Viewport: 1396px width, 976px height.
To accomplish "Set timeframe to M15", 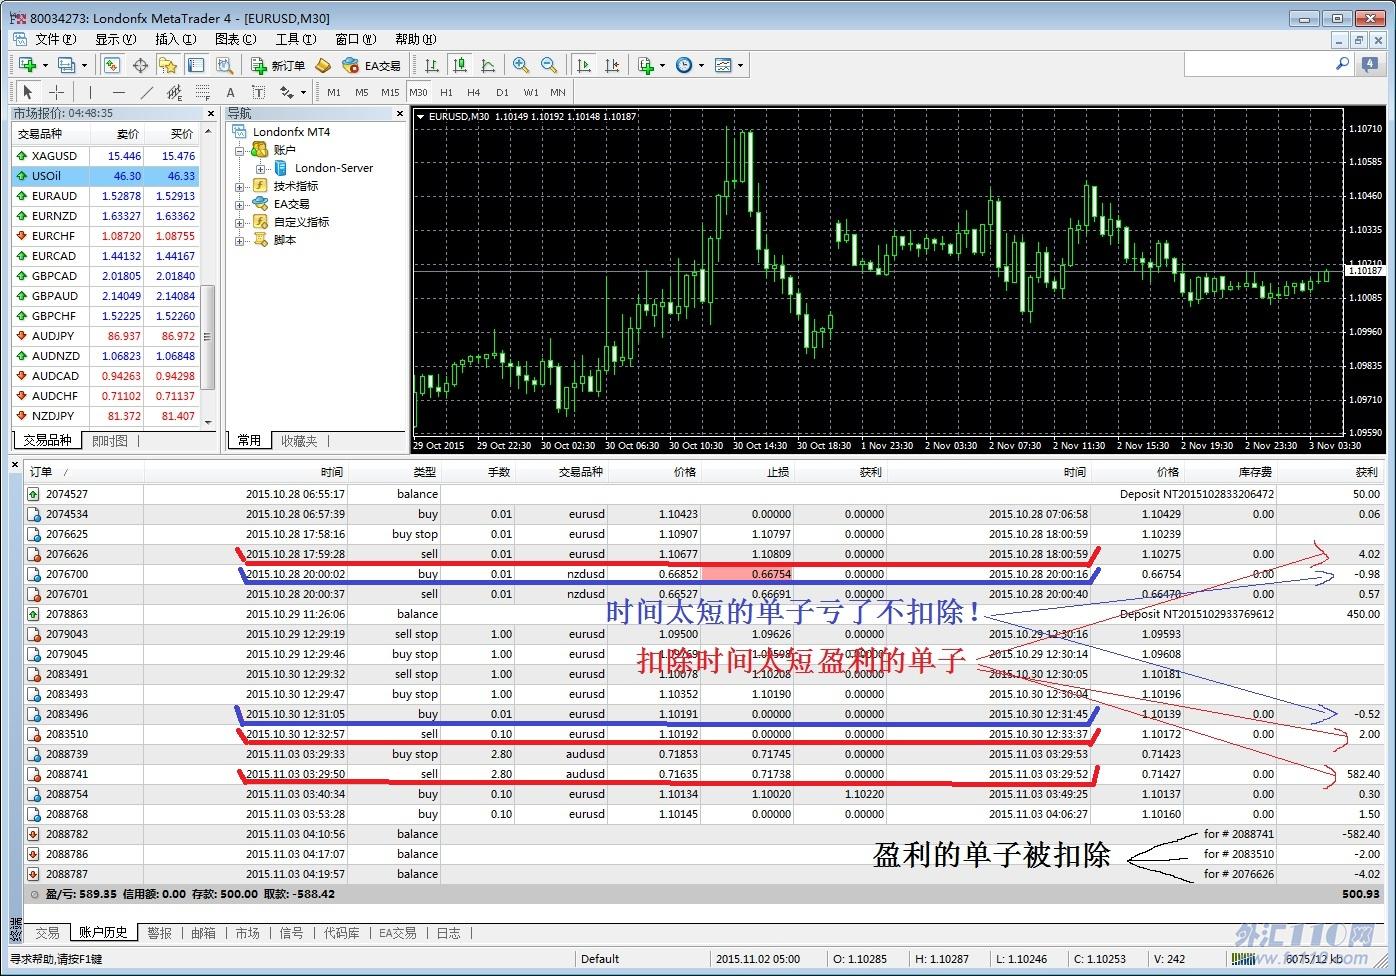I will tap(390, 92).
